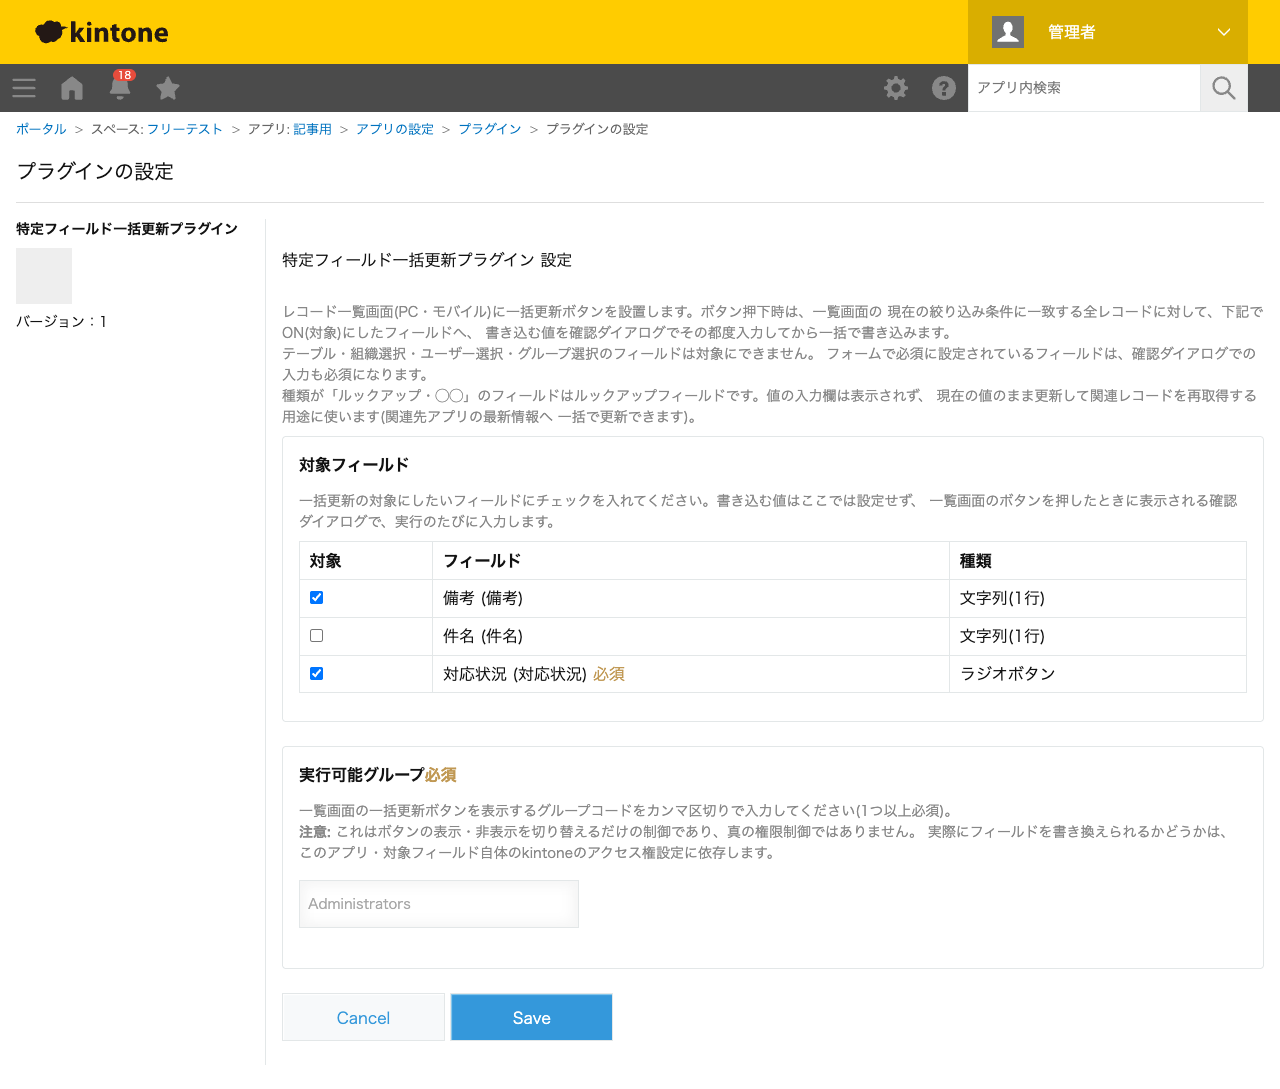Click the plugin placeholder thumbnail
Viewport: 1280px width, 1089px height.
[44, 276]
